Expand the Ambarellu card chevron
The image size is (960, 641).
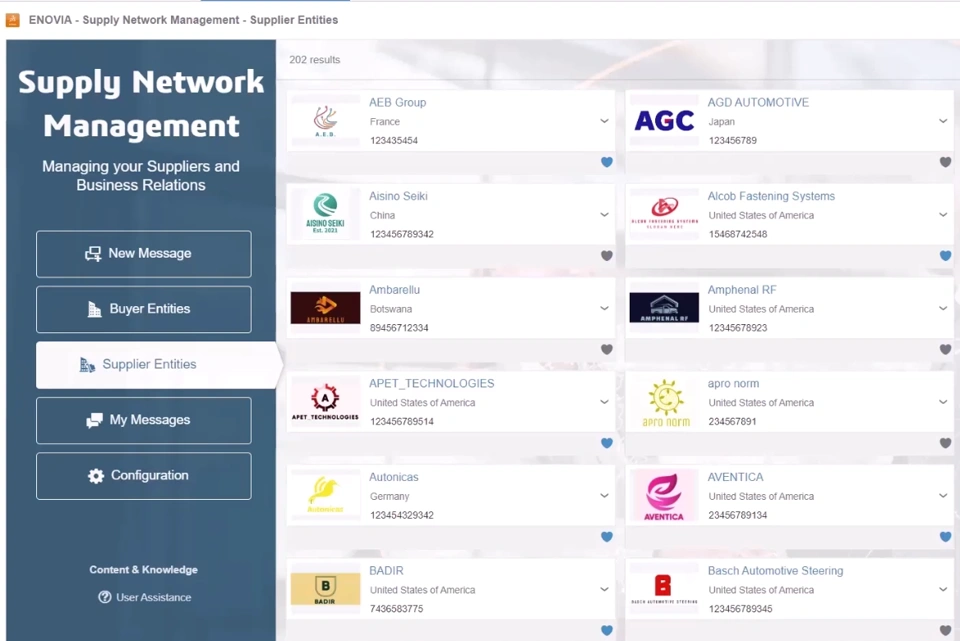(x=604, y=309)
